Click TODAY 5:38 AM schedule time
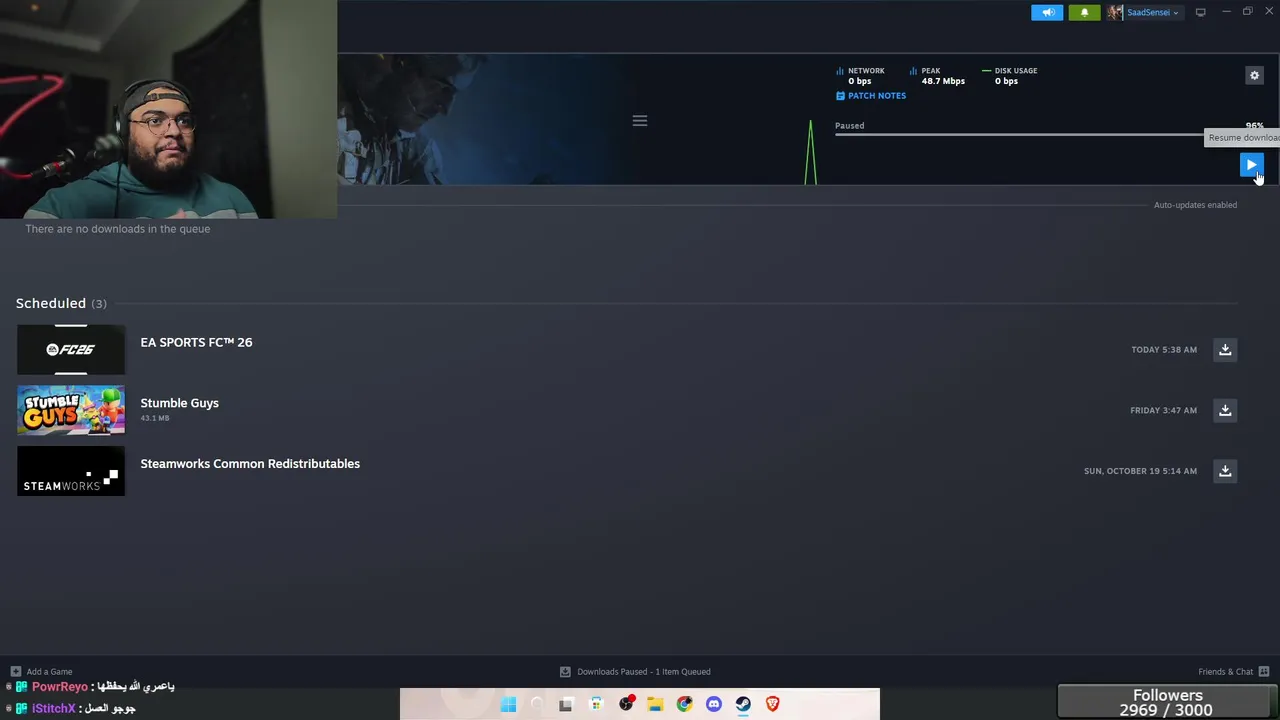The width and height of the screenshot is (1280, 720). pos(1164,350)
